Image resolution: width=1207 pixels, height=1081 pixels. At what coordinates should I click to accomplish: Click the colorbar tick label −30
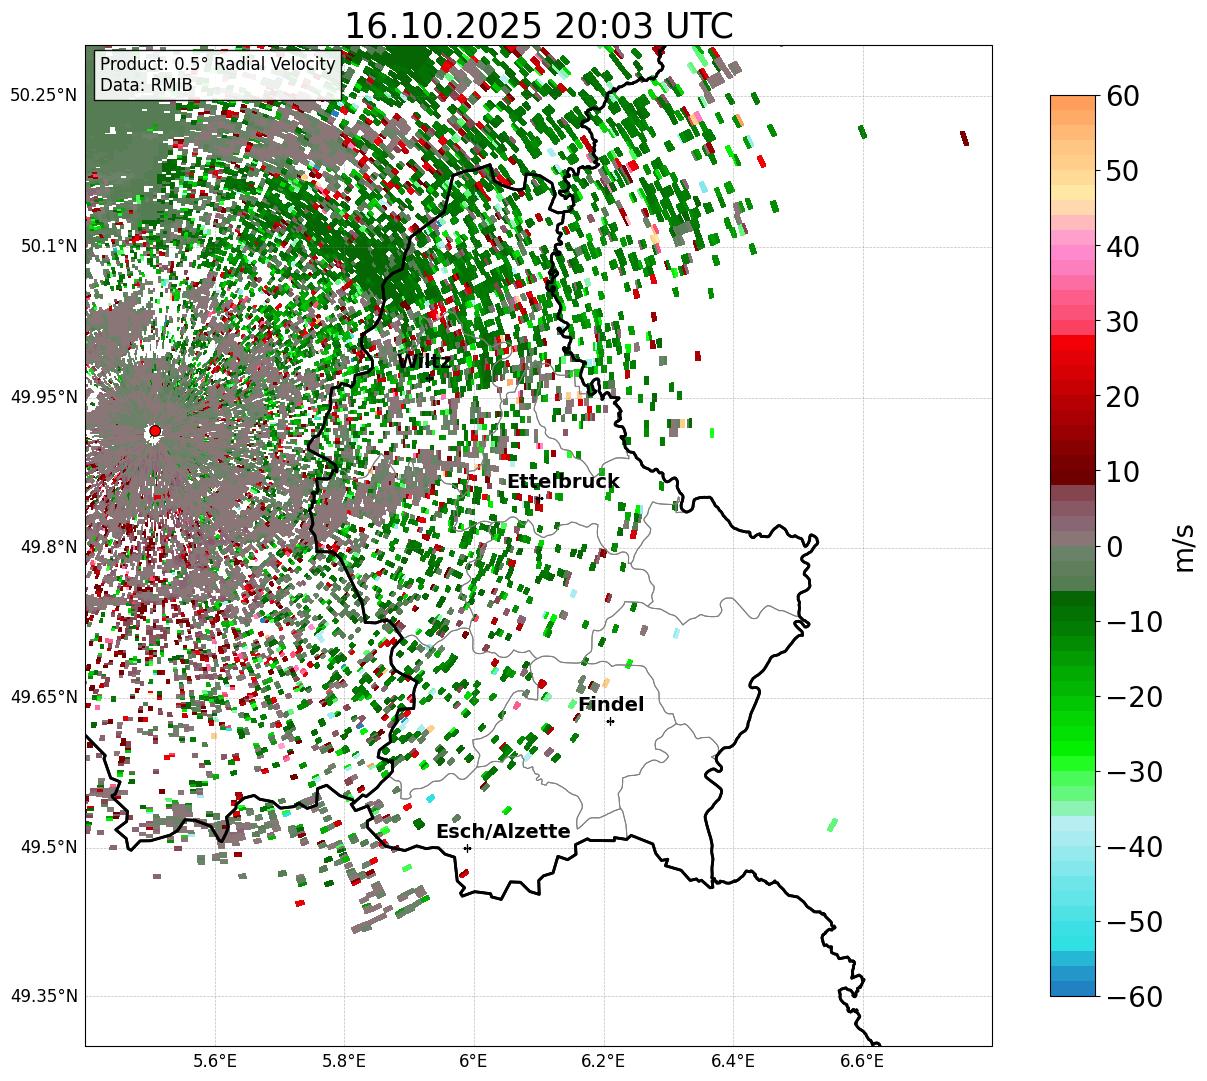[1132, 772]
